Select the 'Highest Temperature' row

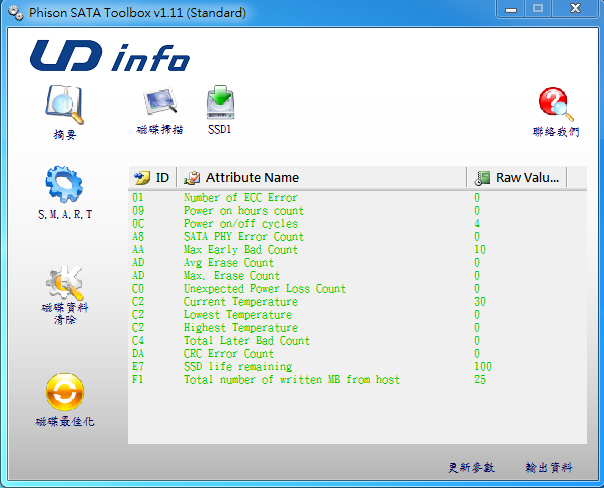[x=357, y=328]
